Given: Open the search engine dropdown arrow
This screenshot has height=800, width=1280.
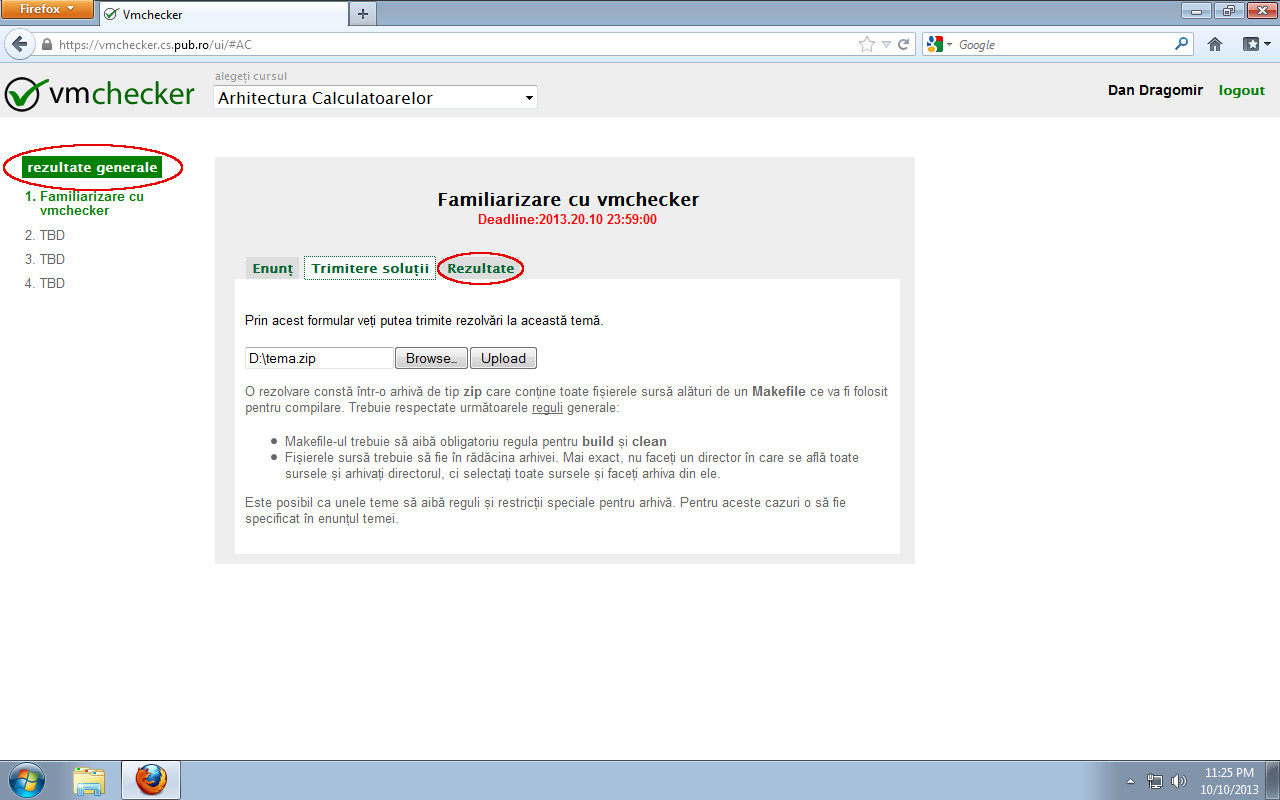Looking at the screenshot, I should point(947,44).
